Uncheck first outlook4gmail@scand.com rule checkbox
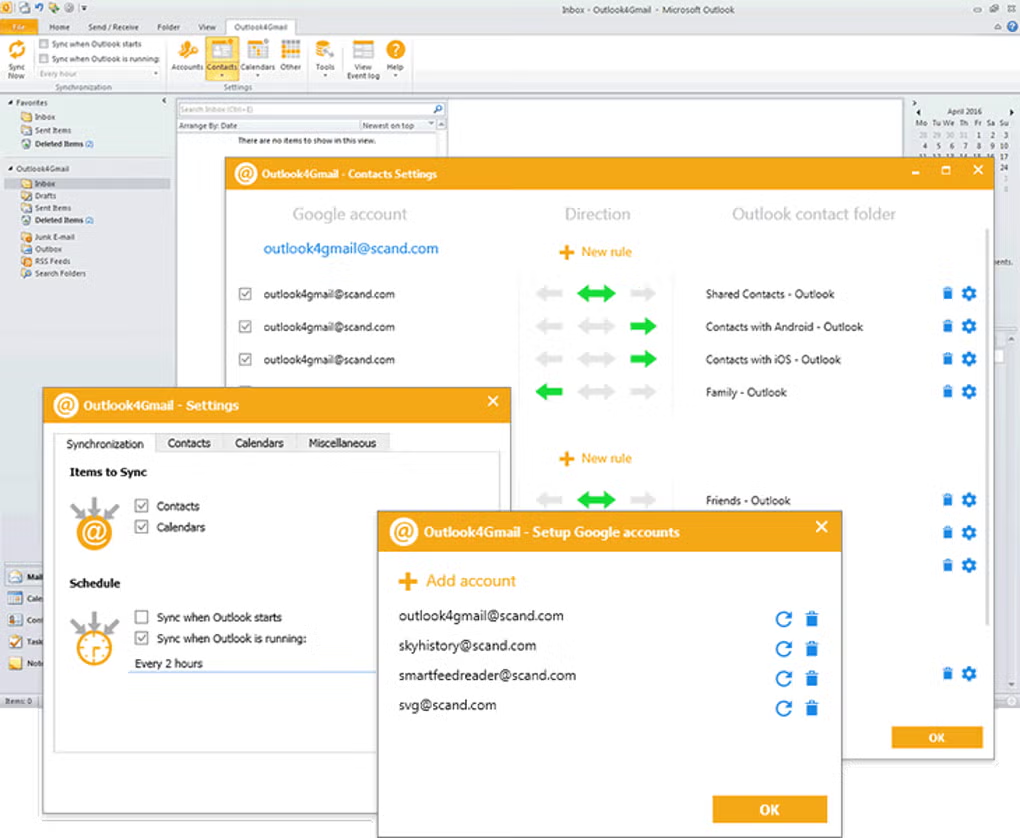 pyautogui.click(x=245, y=294)
